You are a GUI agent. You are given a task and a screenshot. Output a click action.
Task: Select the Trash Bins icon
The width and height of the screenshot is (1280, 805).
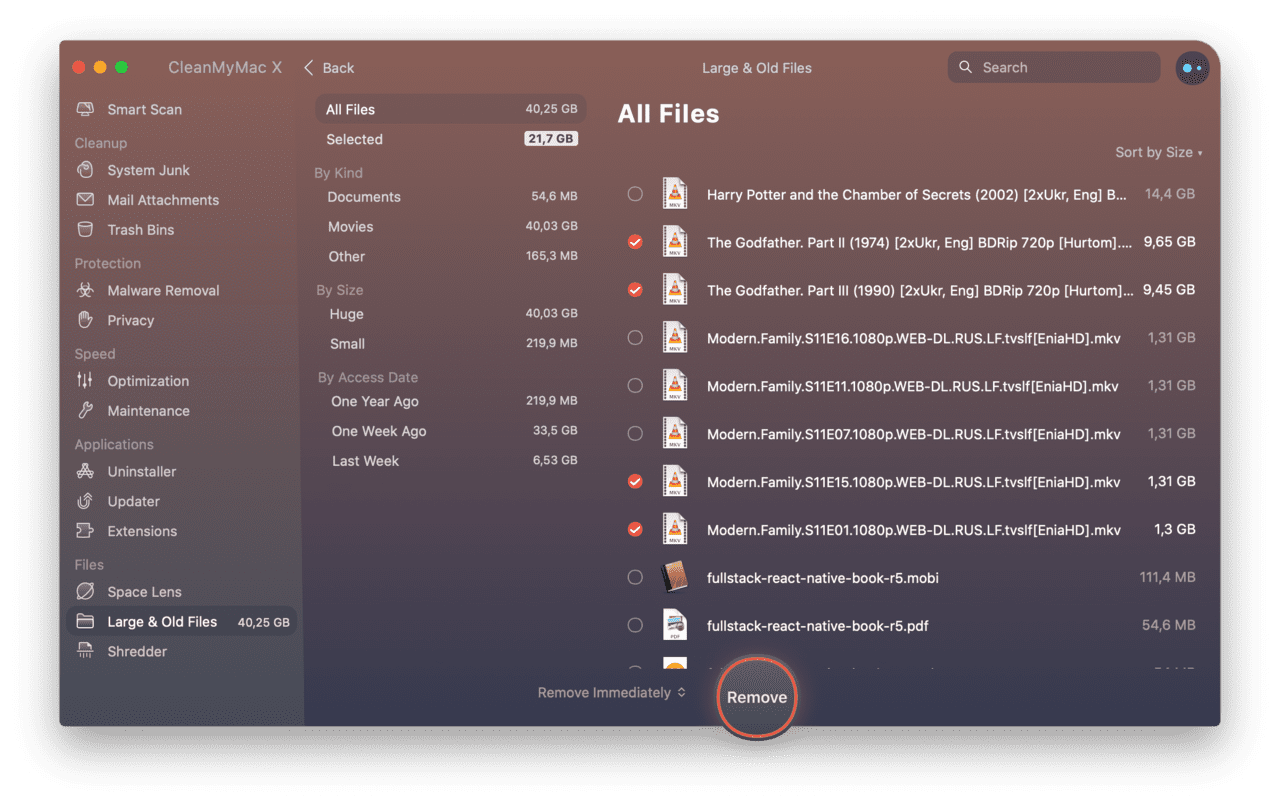pos(86,229)
